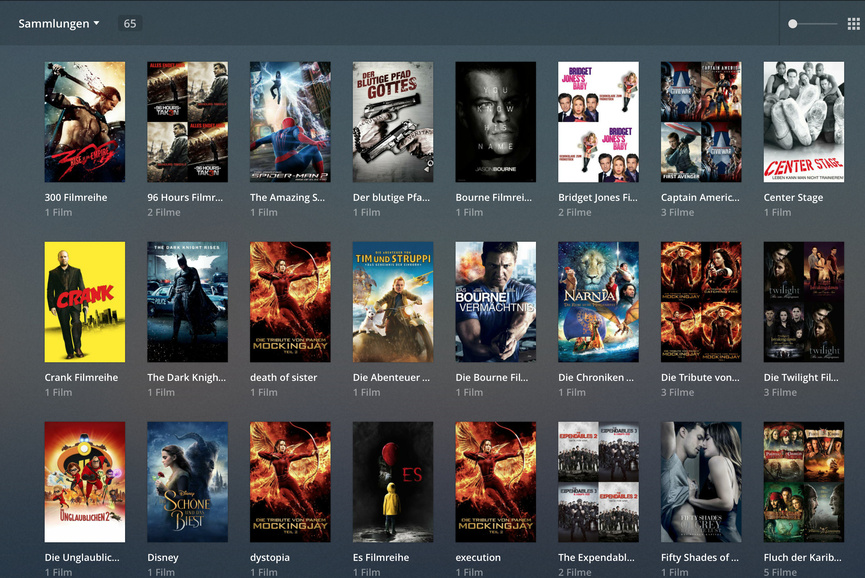
Task: Open the Tim und Struppi poster
Action: (393, 302)
